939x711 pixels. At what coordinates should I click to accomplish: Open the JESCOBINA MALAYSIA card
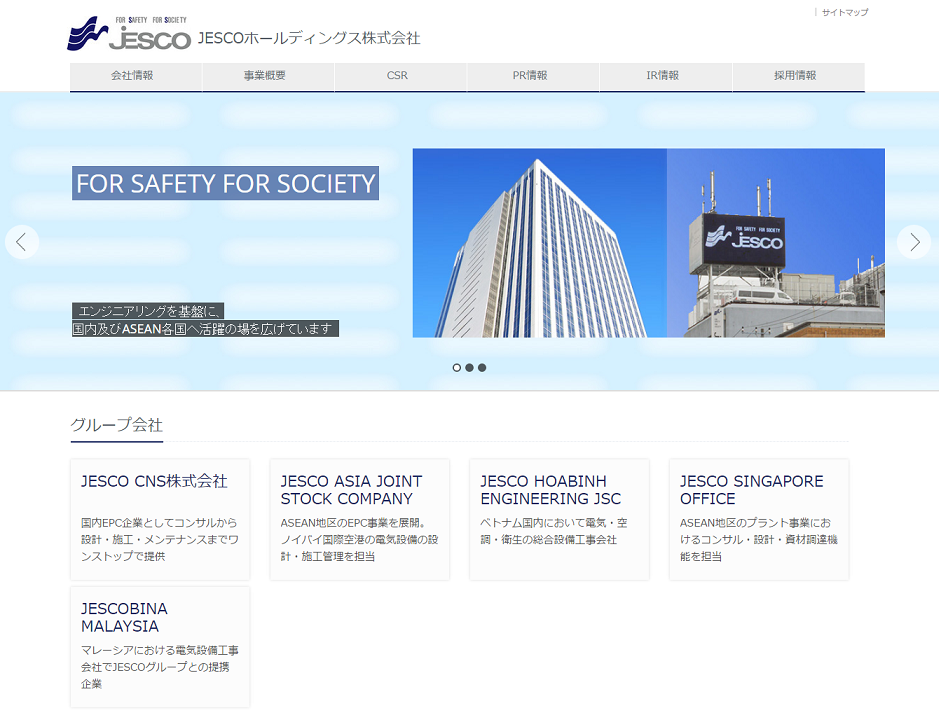160,647
